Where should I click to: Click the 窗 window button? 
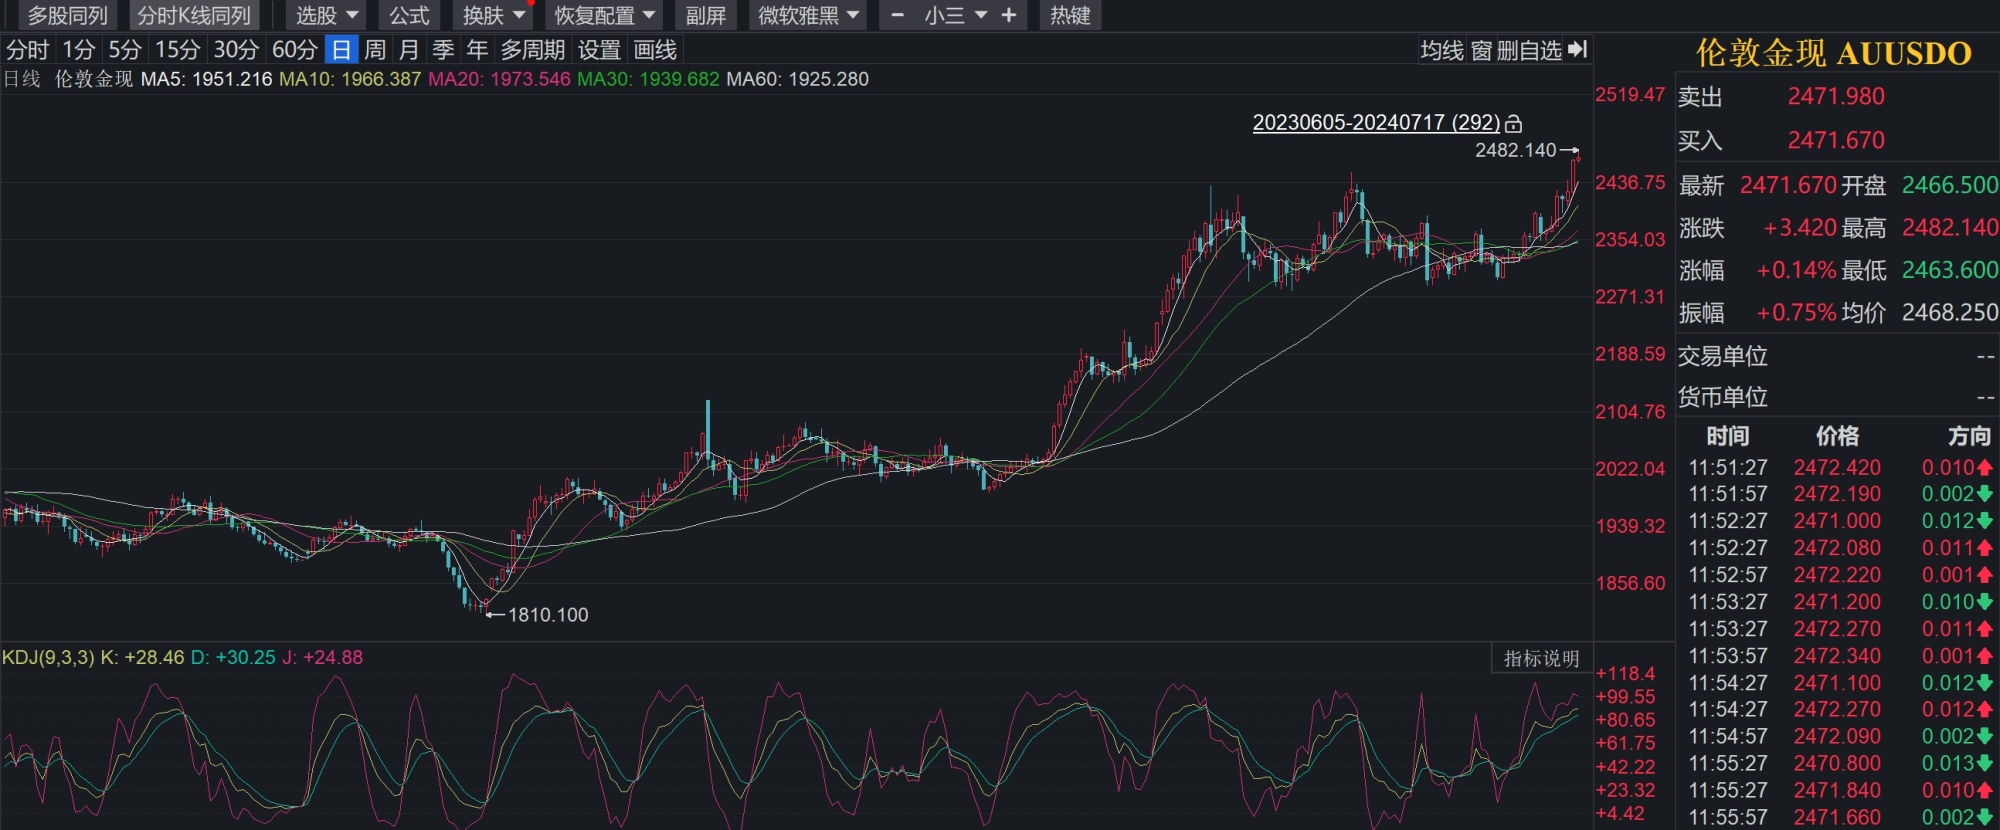(1481, 50)
